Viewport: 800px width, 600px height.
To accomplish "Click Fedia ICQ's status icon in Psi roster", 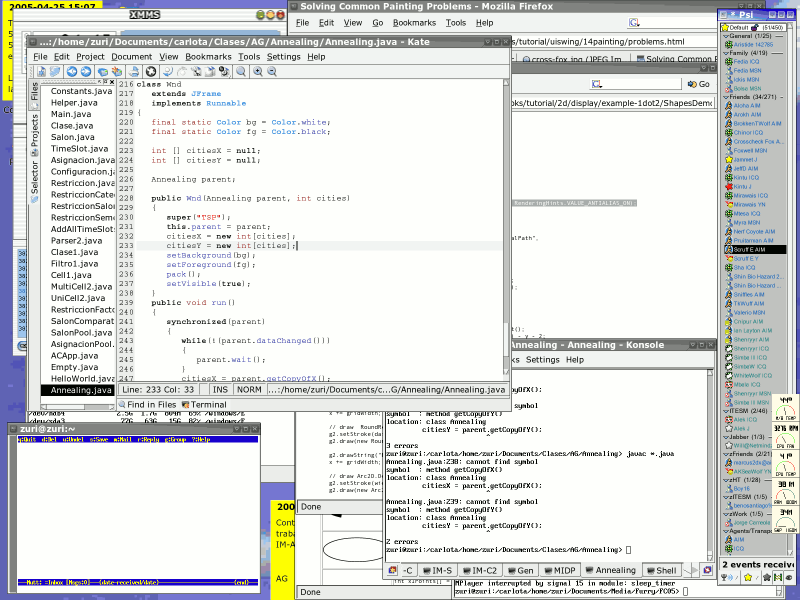I will (729, 62).
